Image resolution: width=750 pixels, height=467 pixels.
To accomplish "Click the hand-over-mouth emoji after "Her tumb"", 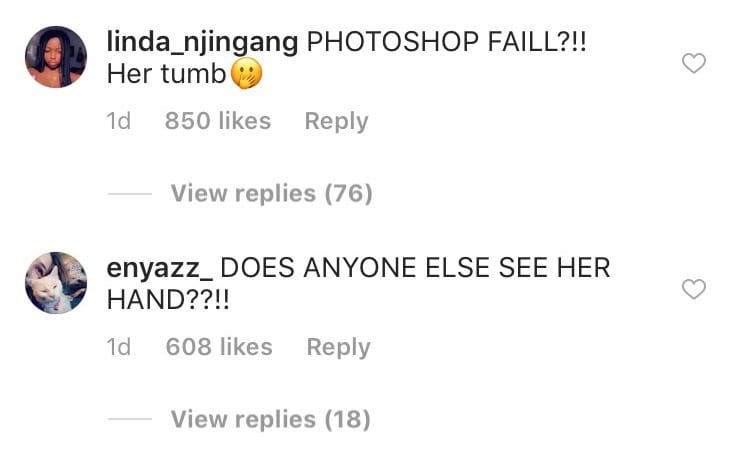I will point(246,74).
